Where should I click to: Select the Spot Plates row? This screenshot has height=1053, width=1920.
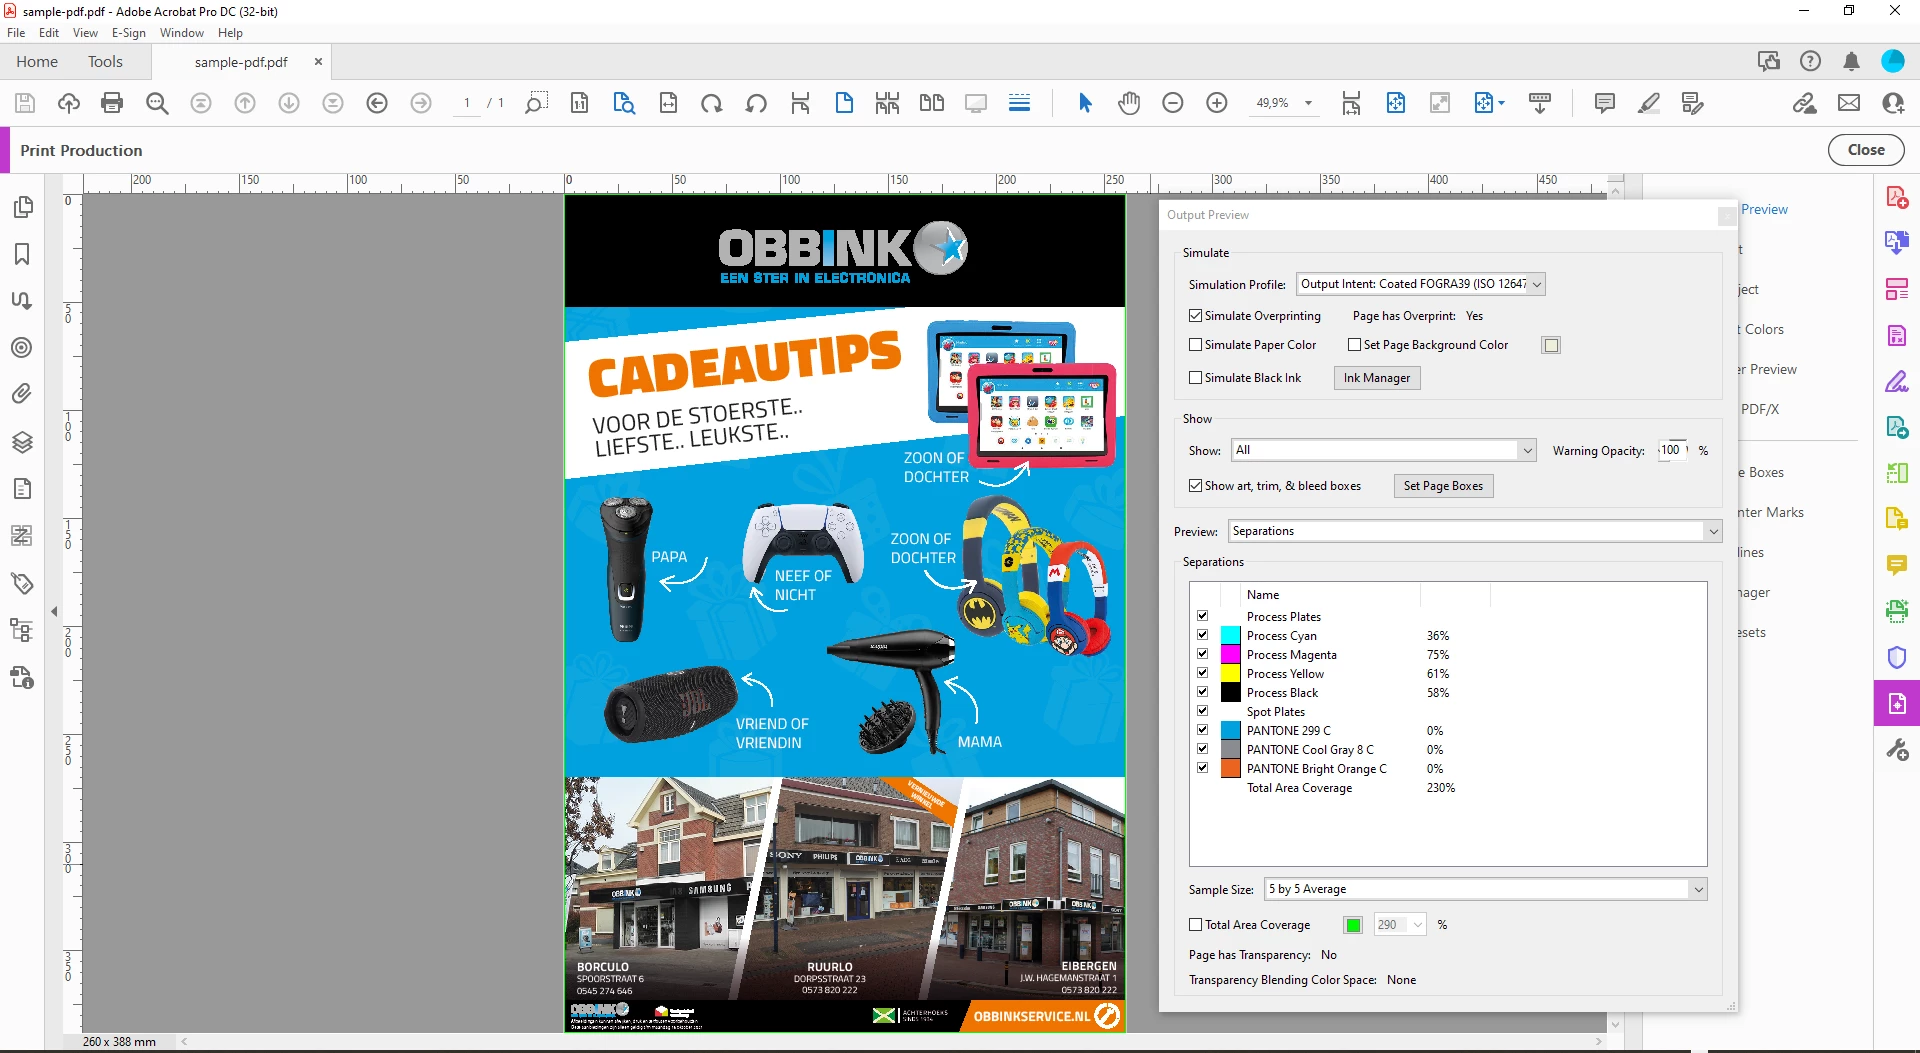1448,711
